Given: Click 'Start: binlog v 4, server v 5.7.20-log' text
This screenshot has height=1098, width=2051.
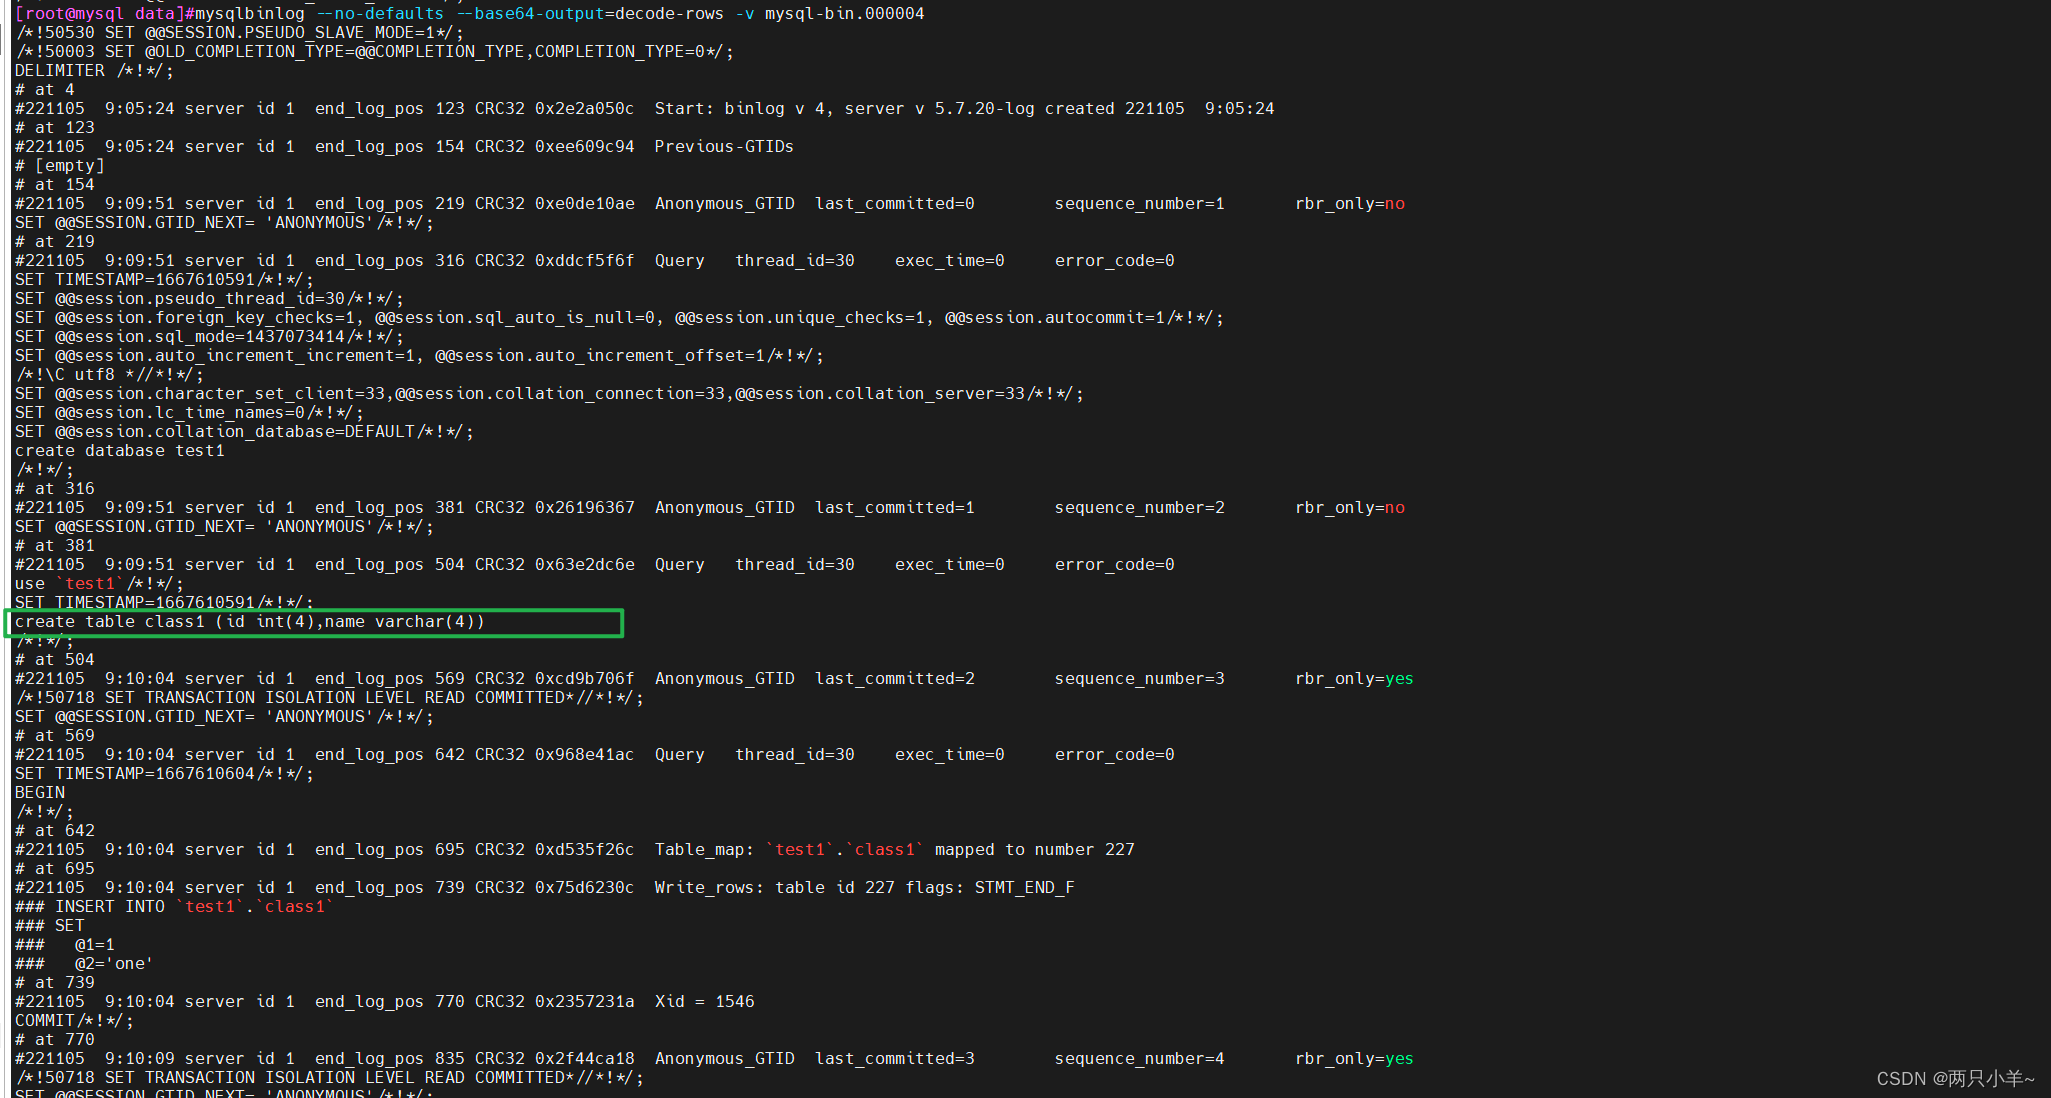Looking at the screenshot, I should [844, 108].
